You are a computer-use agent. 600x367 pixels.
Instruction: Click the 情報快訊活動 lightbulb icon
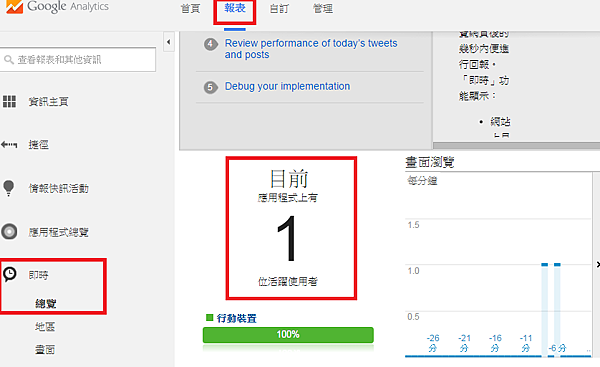8,188
